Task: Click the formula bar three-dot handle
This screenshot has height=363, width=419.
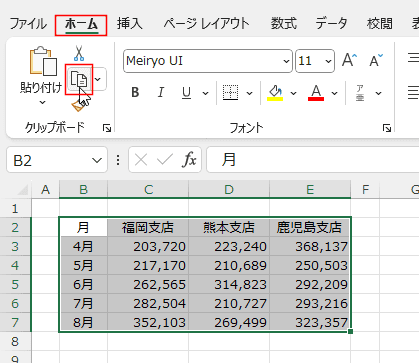Action: [118, 160]
